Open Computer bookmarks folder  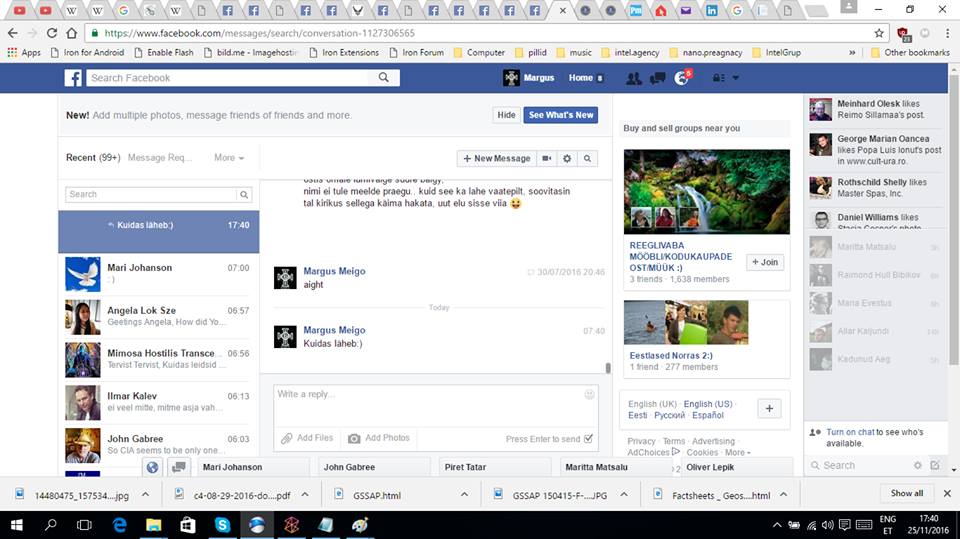click(x=479, y=53)
